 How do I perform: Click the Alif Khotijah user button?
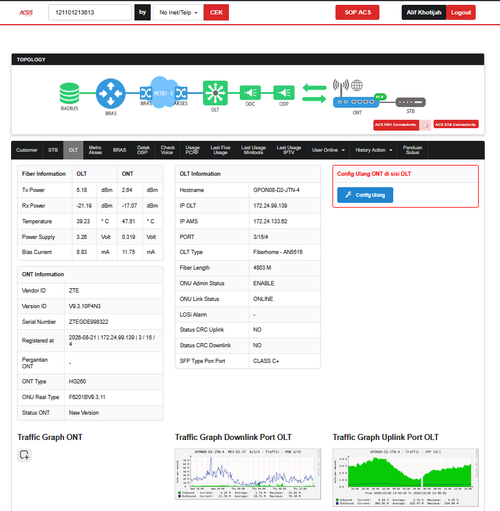424,13
